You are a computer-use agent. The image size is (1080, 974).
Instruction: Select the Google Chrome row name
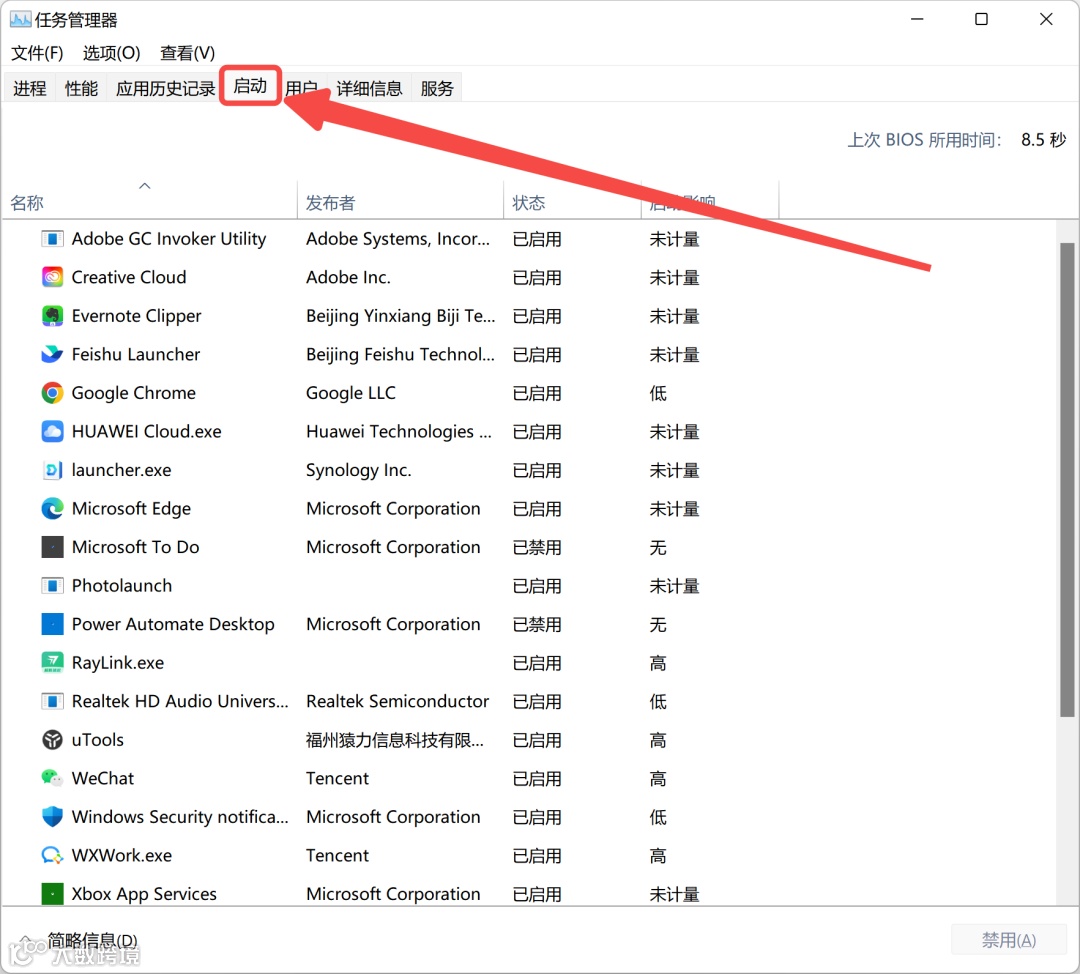pyautogui.click(x=134, y=393)
